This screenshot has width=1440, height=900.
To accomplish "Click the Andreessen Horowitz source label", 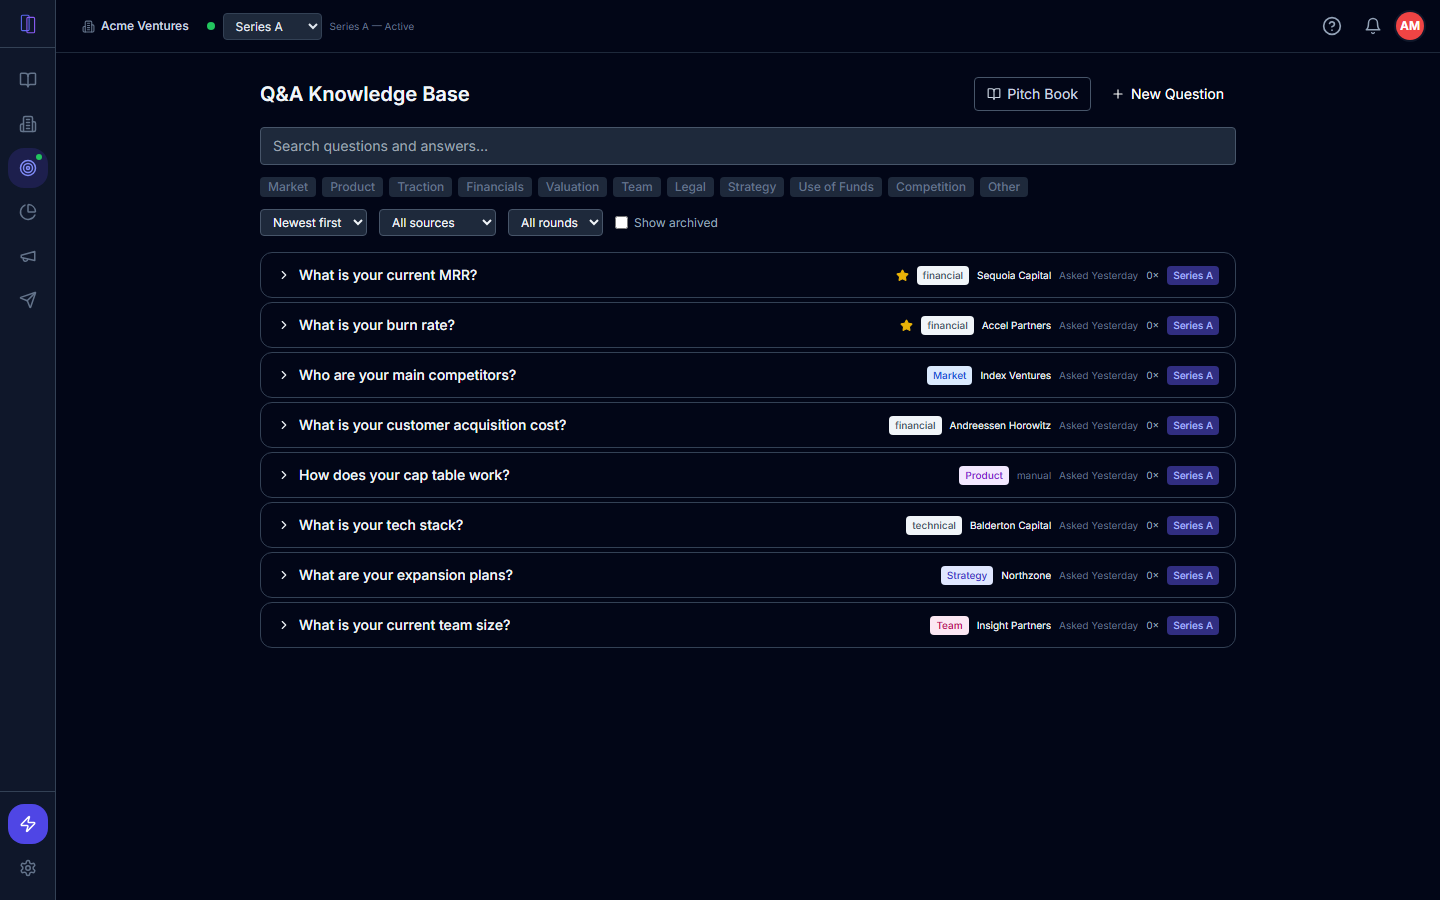I will tap(1000, 426).
